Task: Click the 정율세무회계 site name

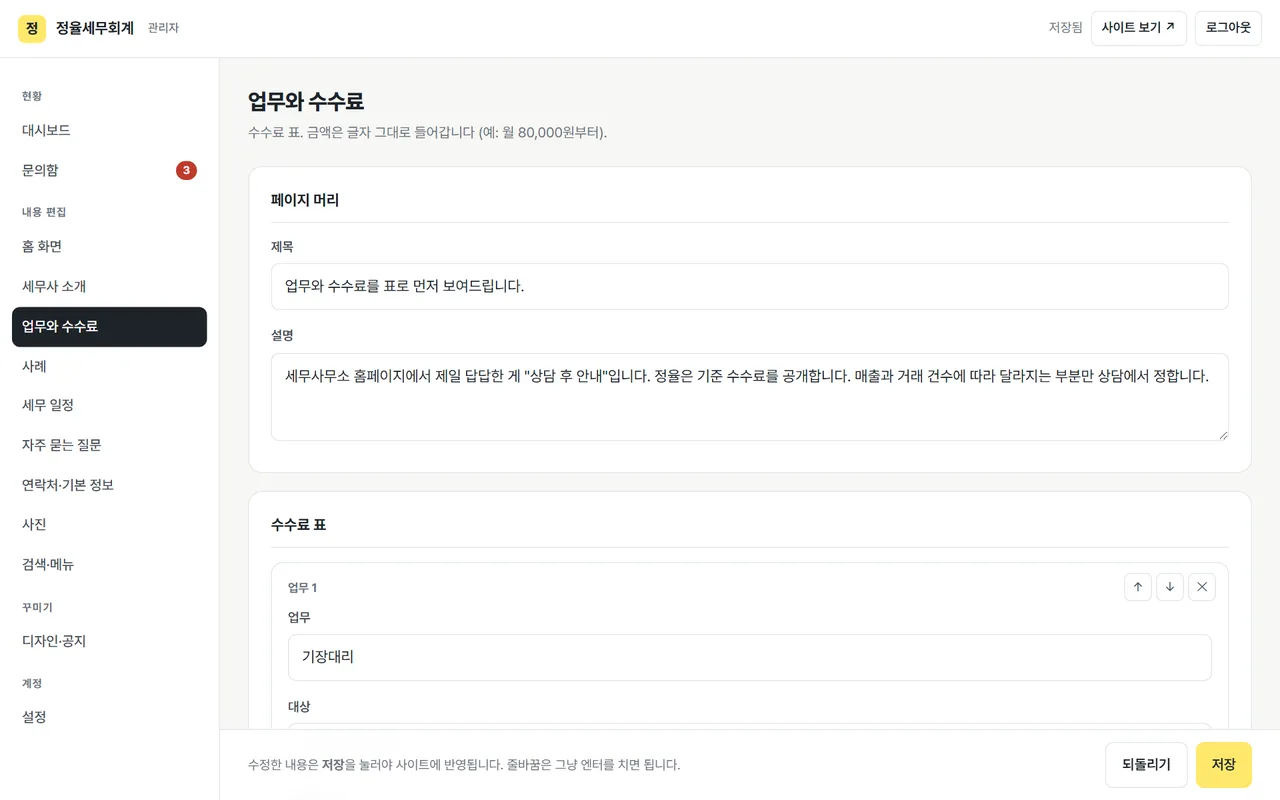Action: pos(95,28)
